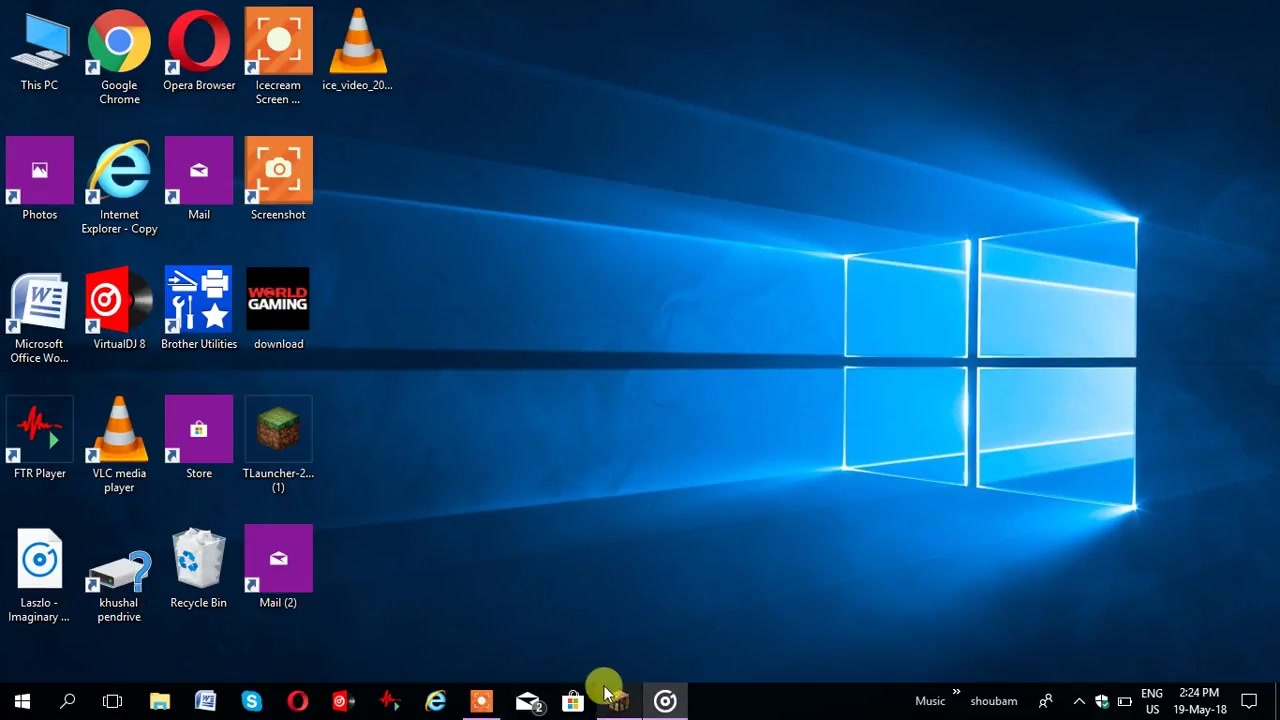The image size is (1280, 720).
Task: Open VLC media player desktop shortcut
Action: (x=119, y=445)
